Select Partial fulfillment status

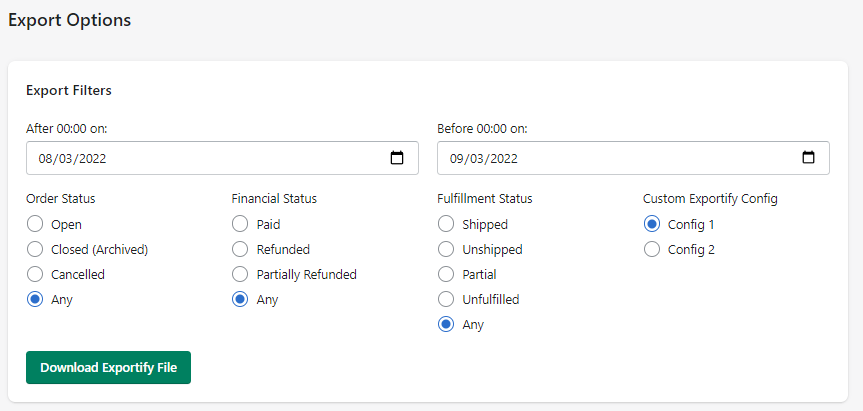pos(446,274)
